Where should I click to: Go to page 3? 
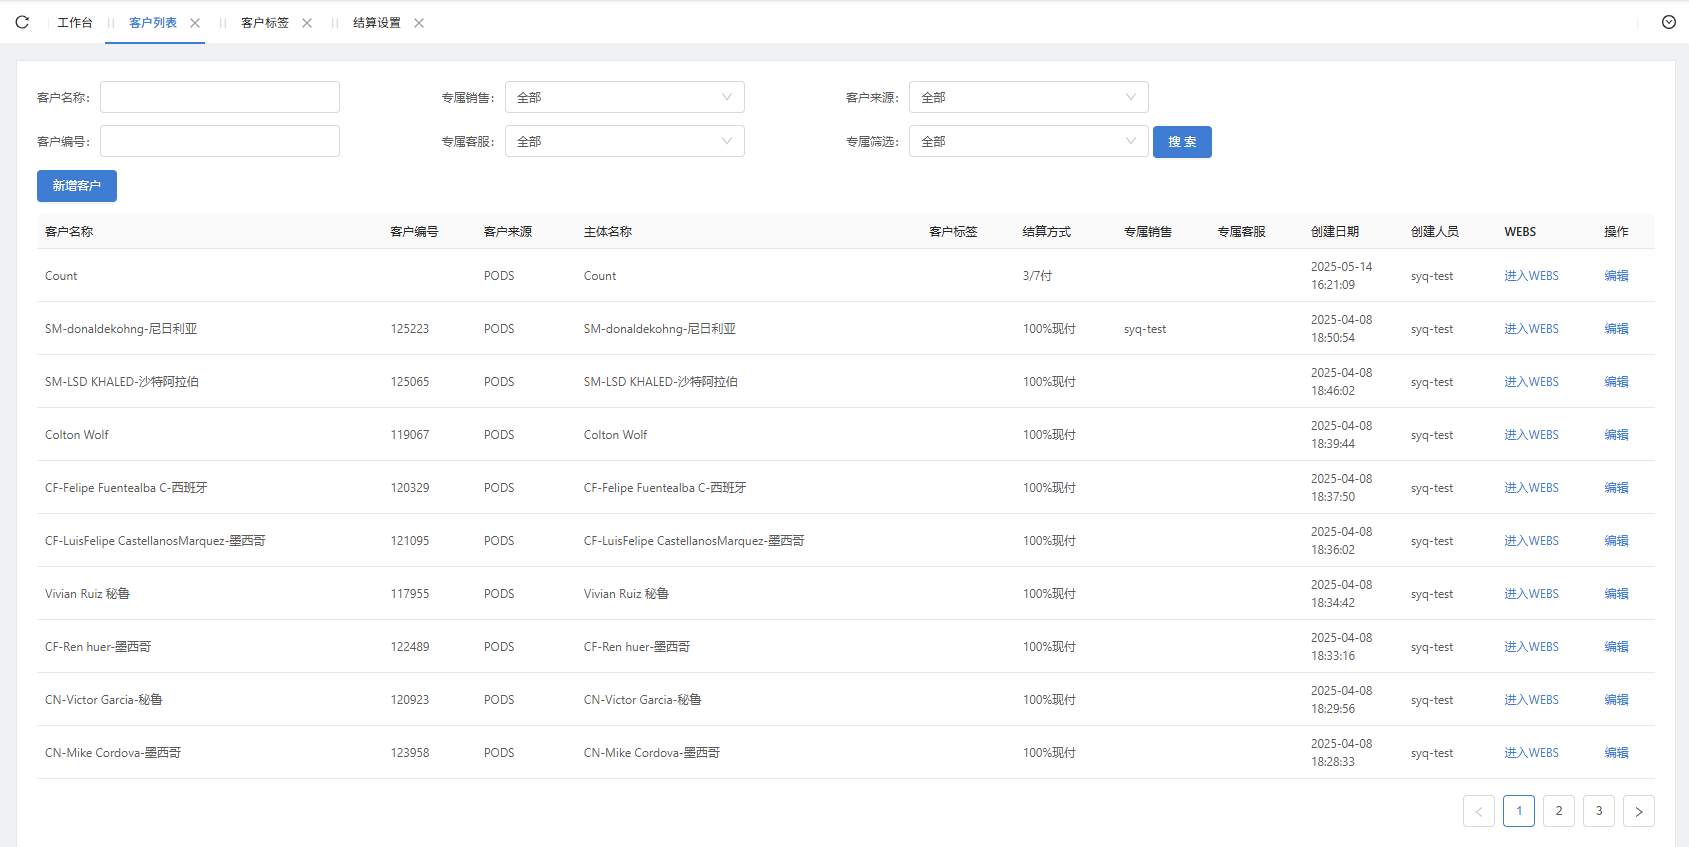click(1599, 811)
